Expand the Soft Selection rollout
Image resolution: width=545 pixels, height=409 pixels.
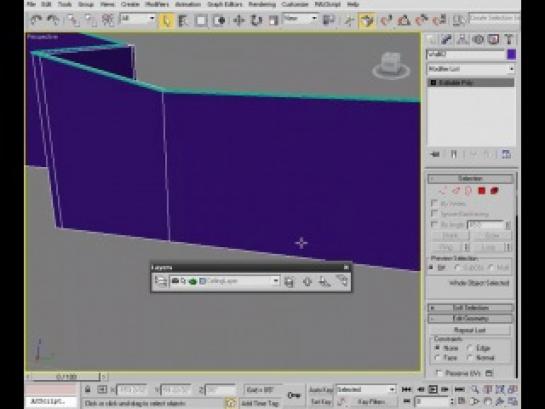tap(471, 308)
